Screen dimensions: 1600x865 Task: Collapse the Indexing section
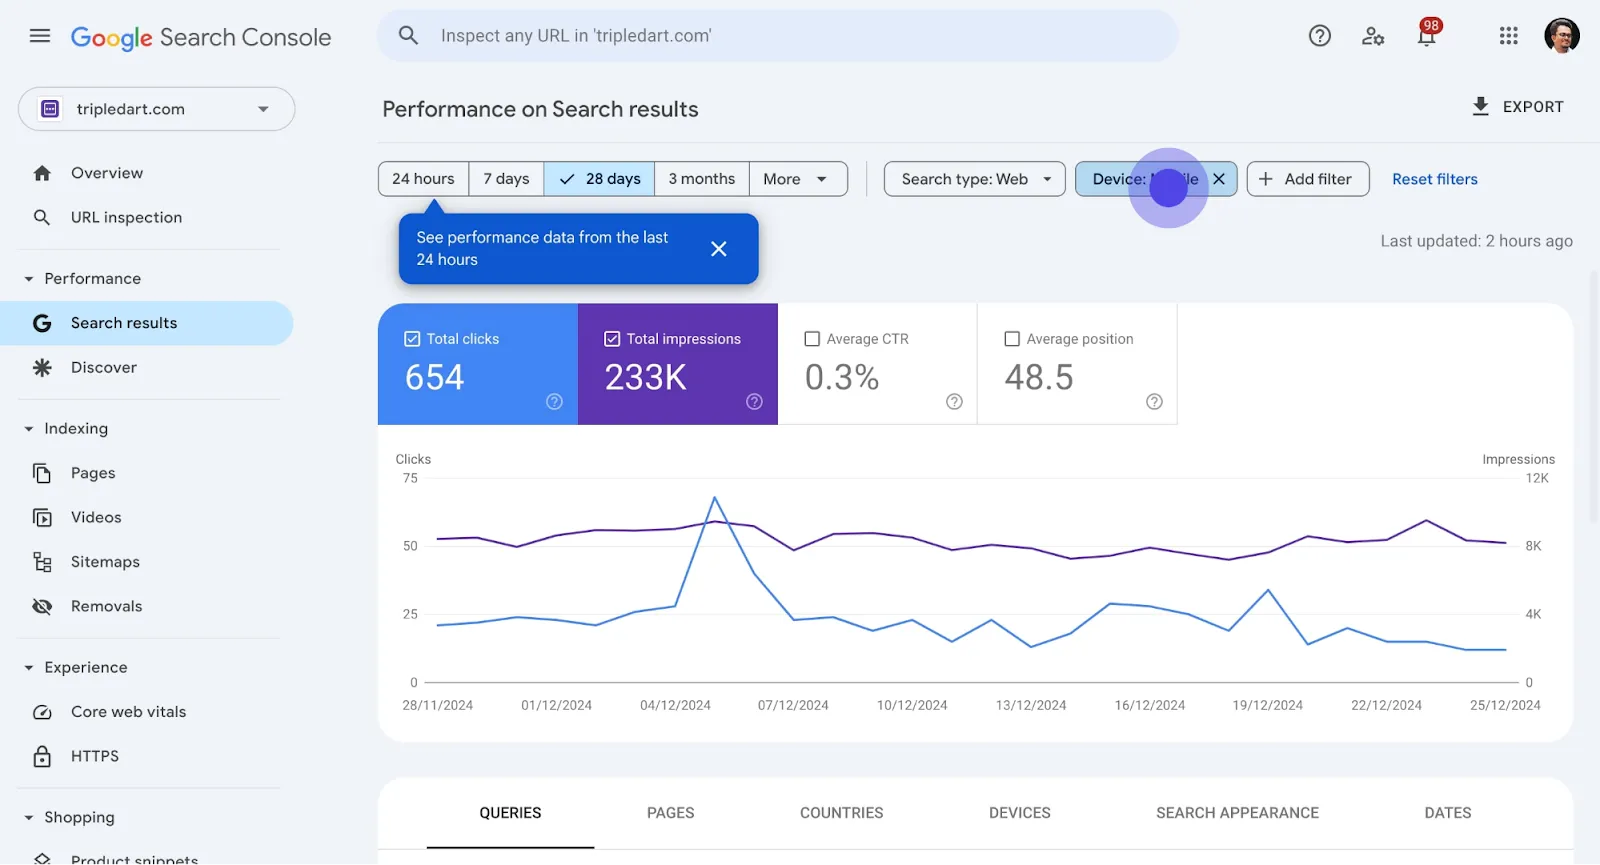(29, 429)
